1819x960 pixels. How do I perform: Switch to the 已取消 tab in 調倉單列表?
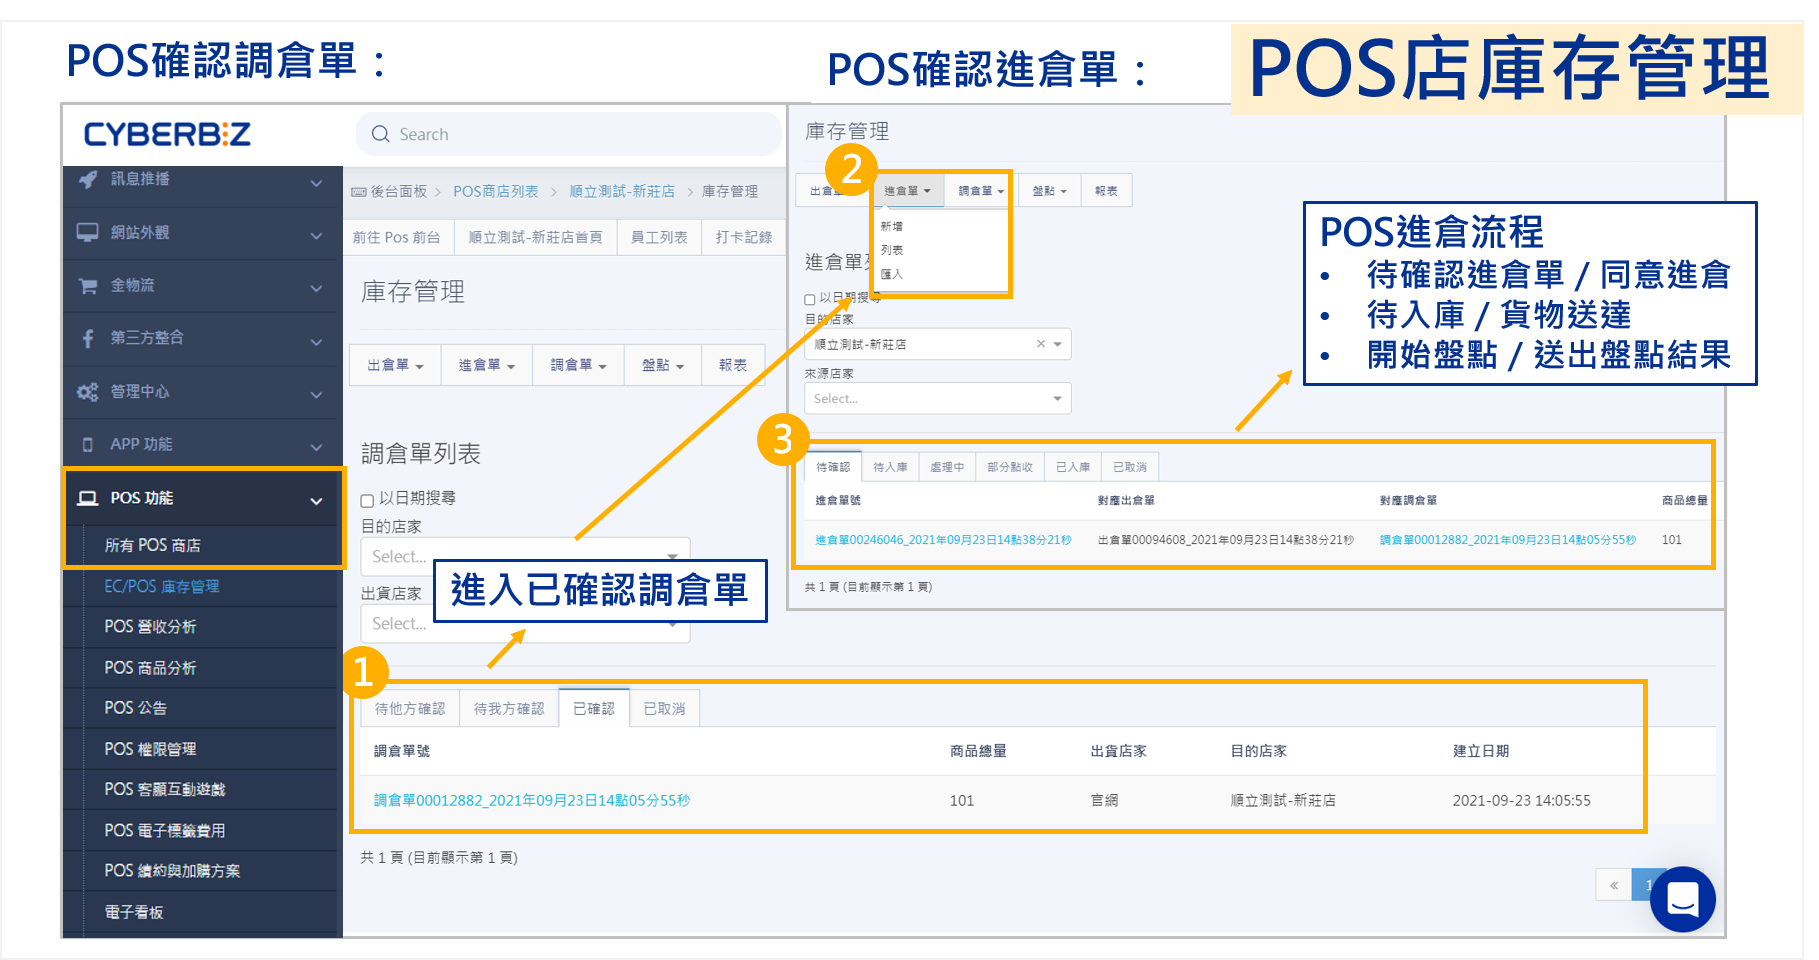pyautogui.click(x=665, y=708)
